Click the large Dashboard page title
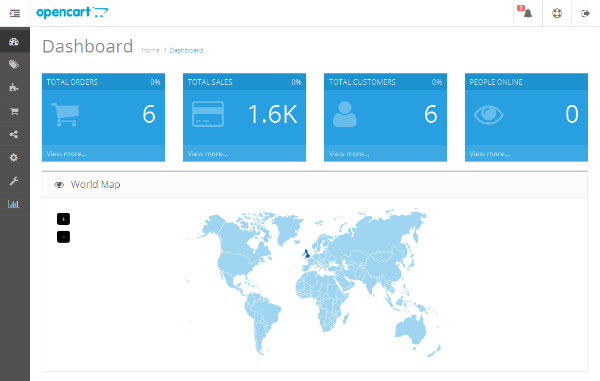 [88, 46]
